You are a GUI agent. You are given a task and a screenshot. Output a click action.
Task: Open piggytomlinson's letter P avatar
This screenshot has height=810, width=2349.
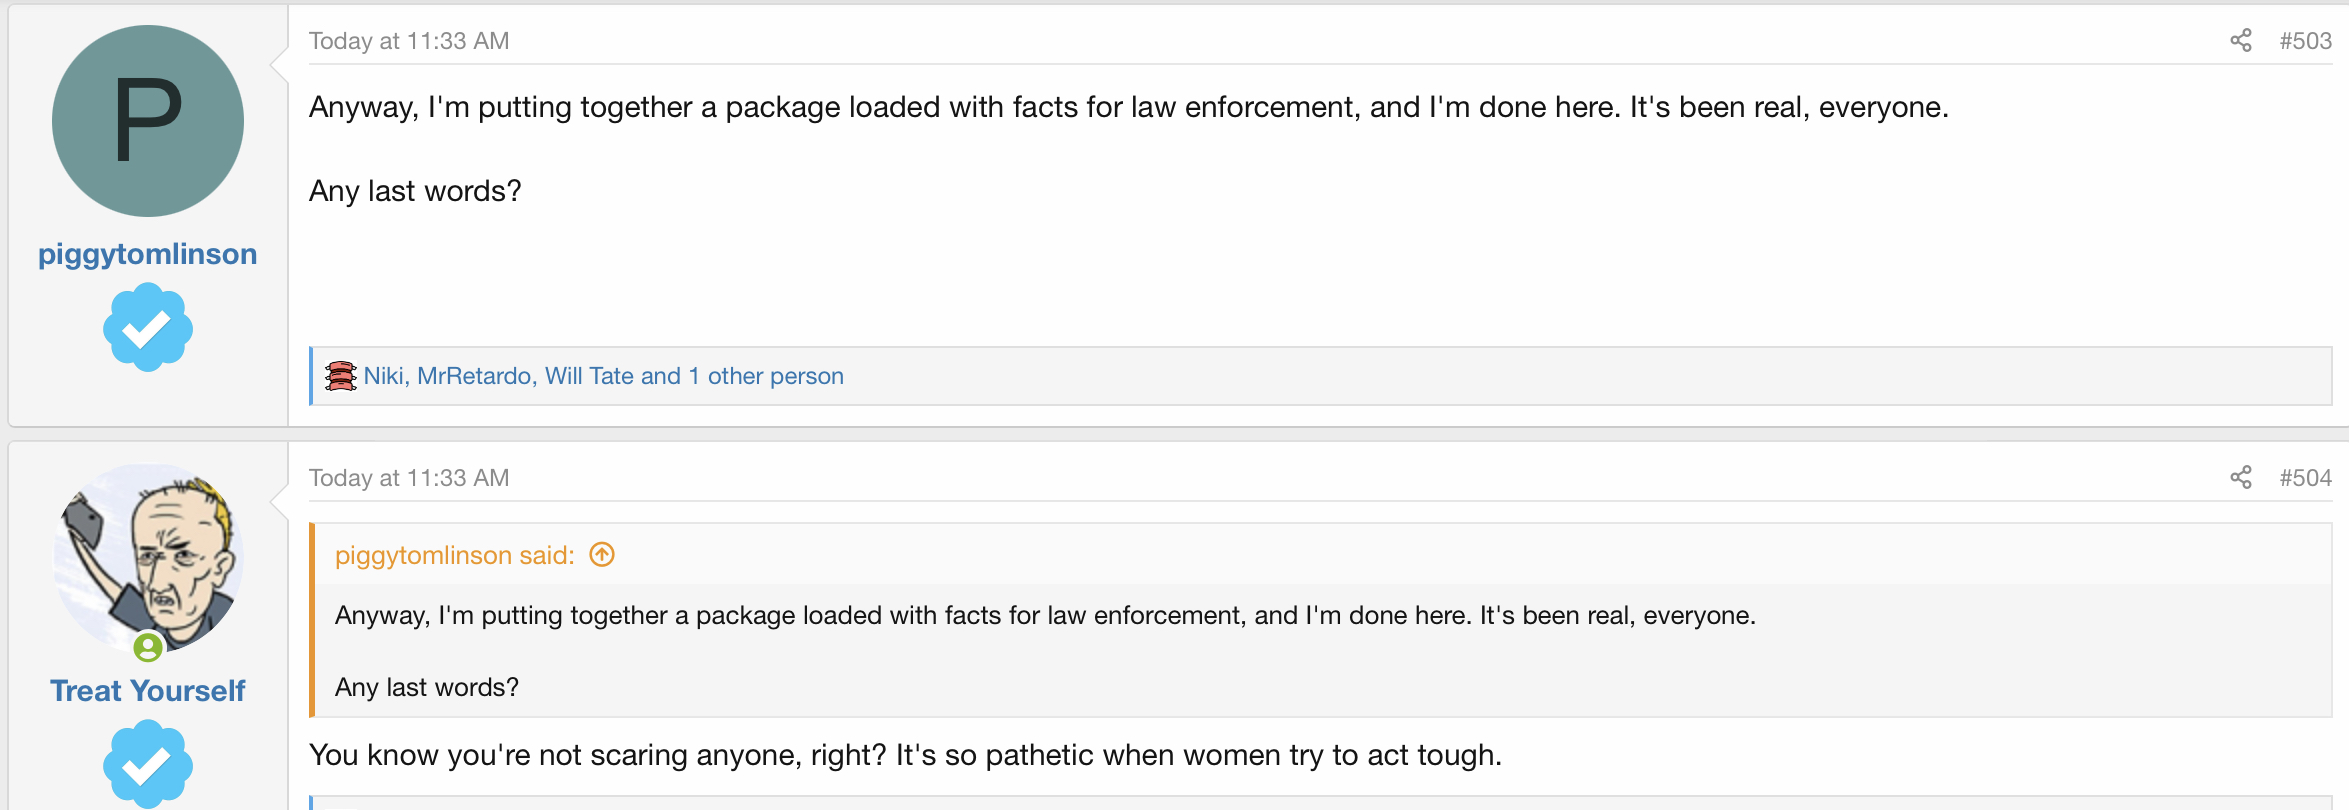click(148, 121)
